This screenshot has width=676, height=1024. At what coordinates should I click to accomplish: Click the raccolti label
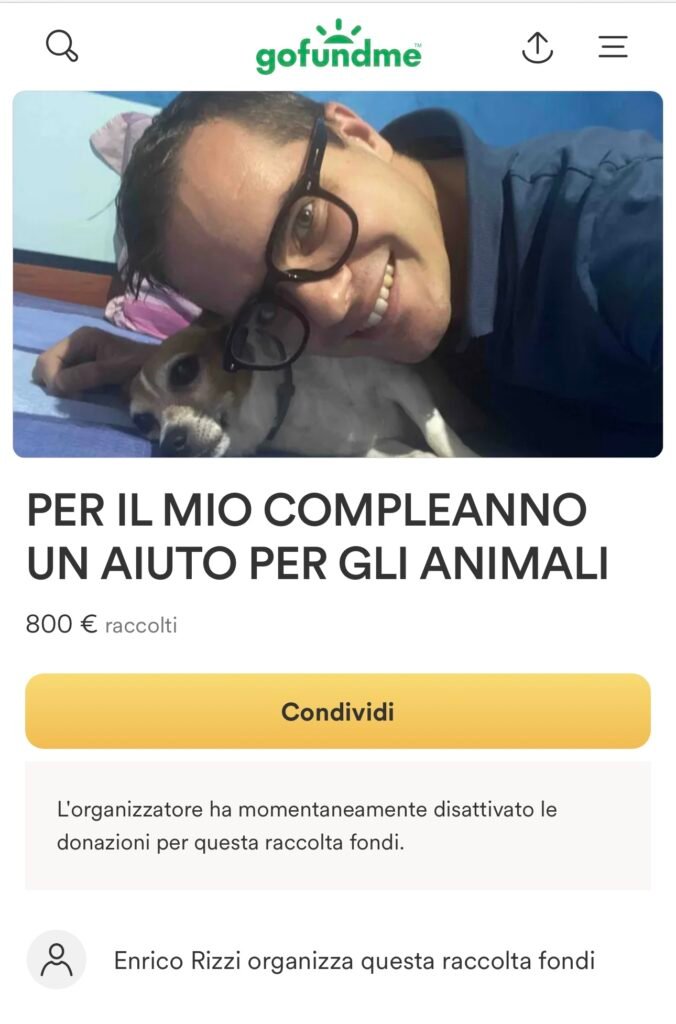point(141,626)
